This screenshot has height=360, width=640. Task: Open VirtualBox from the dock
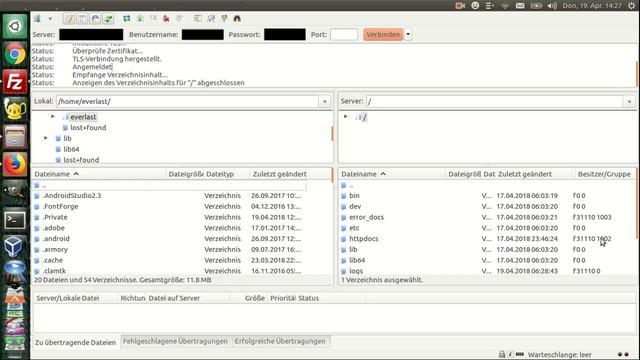[14, 247]
